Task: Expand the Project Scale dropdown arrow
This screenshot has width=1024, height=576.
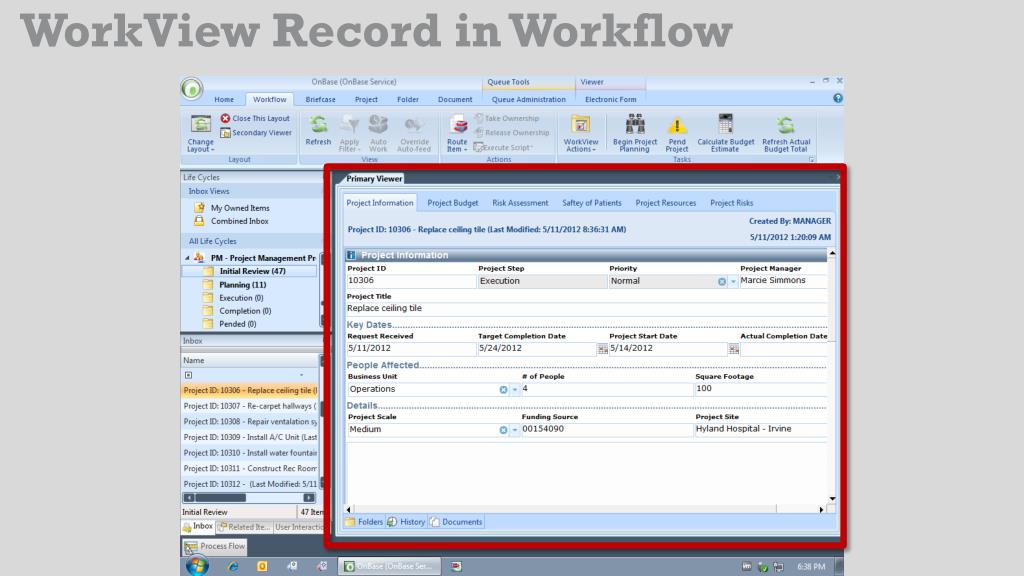Action: [x=515, y=430]
